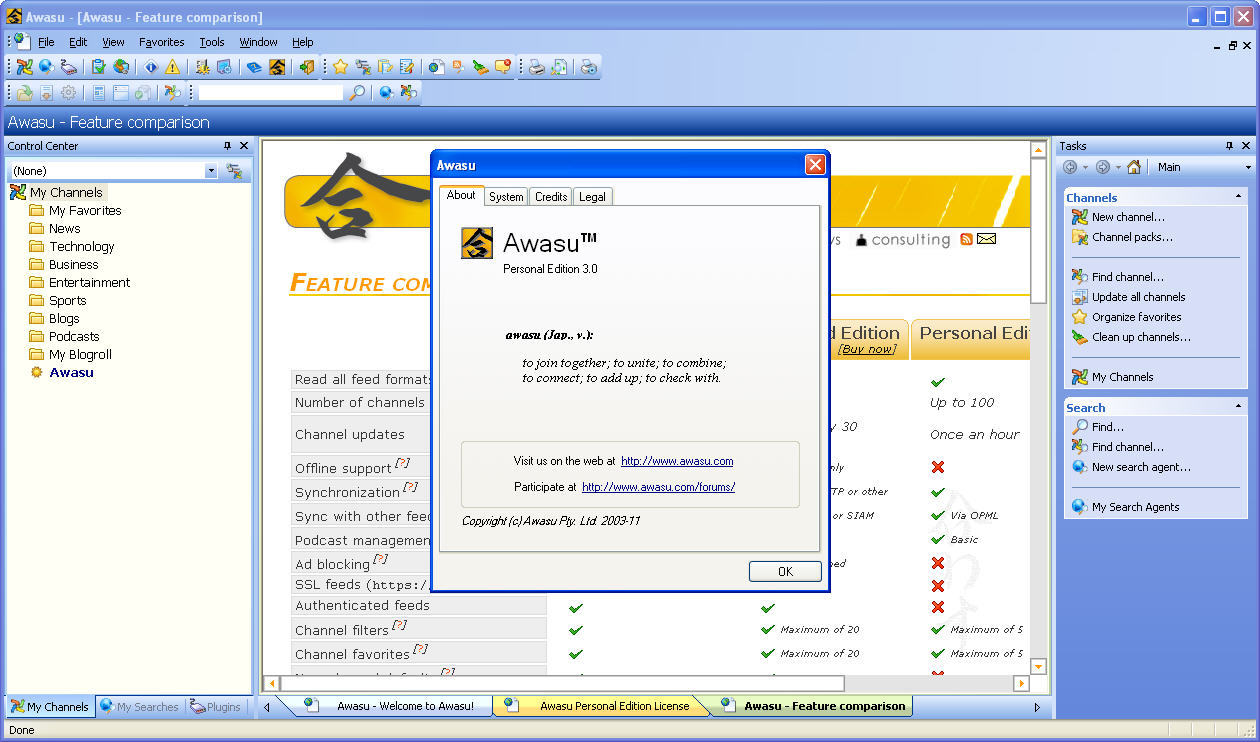The image size is (1260, 742).
Task: Select the My Searches bottom tab
Action: (x=140, y=707)
